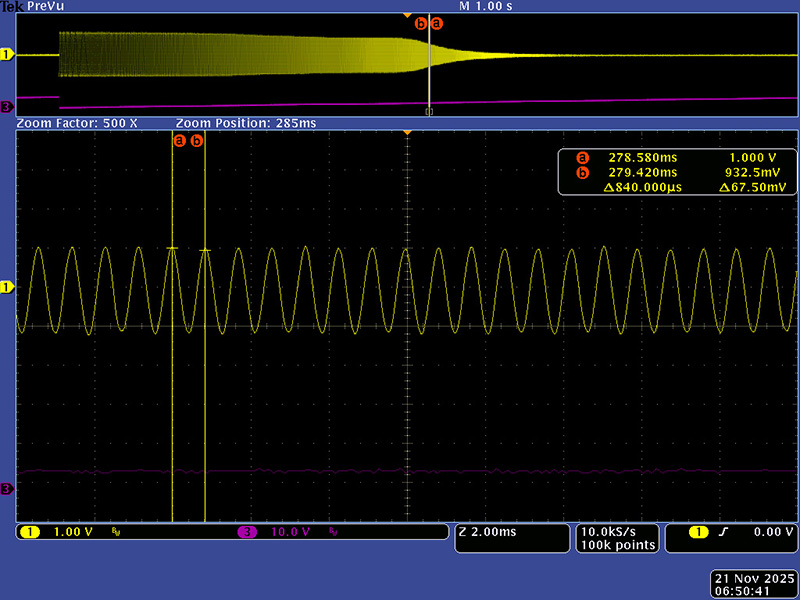Select the channel 3 marker in the overview
This screenshot has height=600, width=800.
pyautogui.click(x=7, y=106)
